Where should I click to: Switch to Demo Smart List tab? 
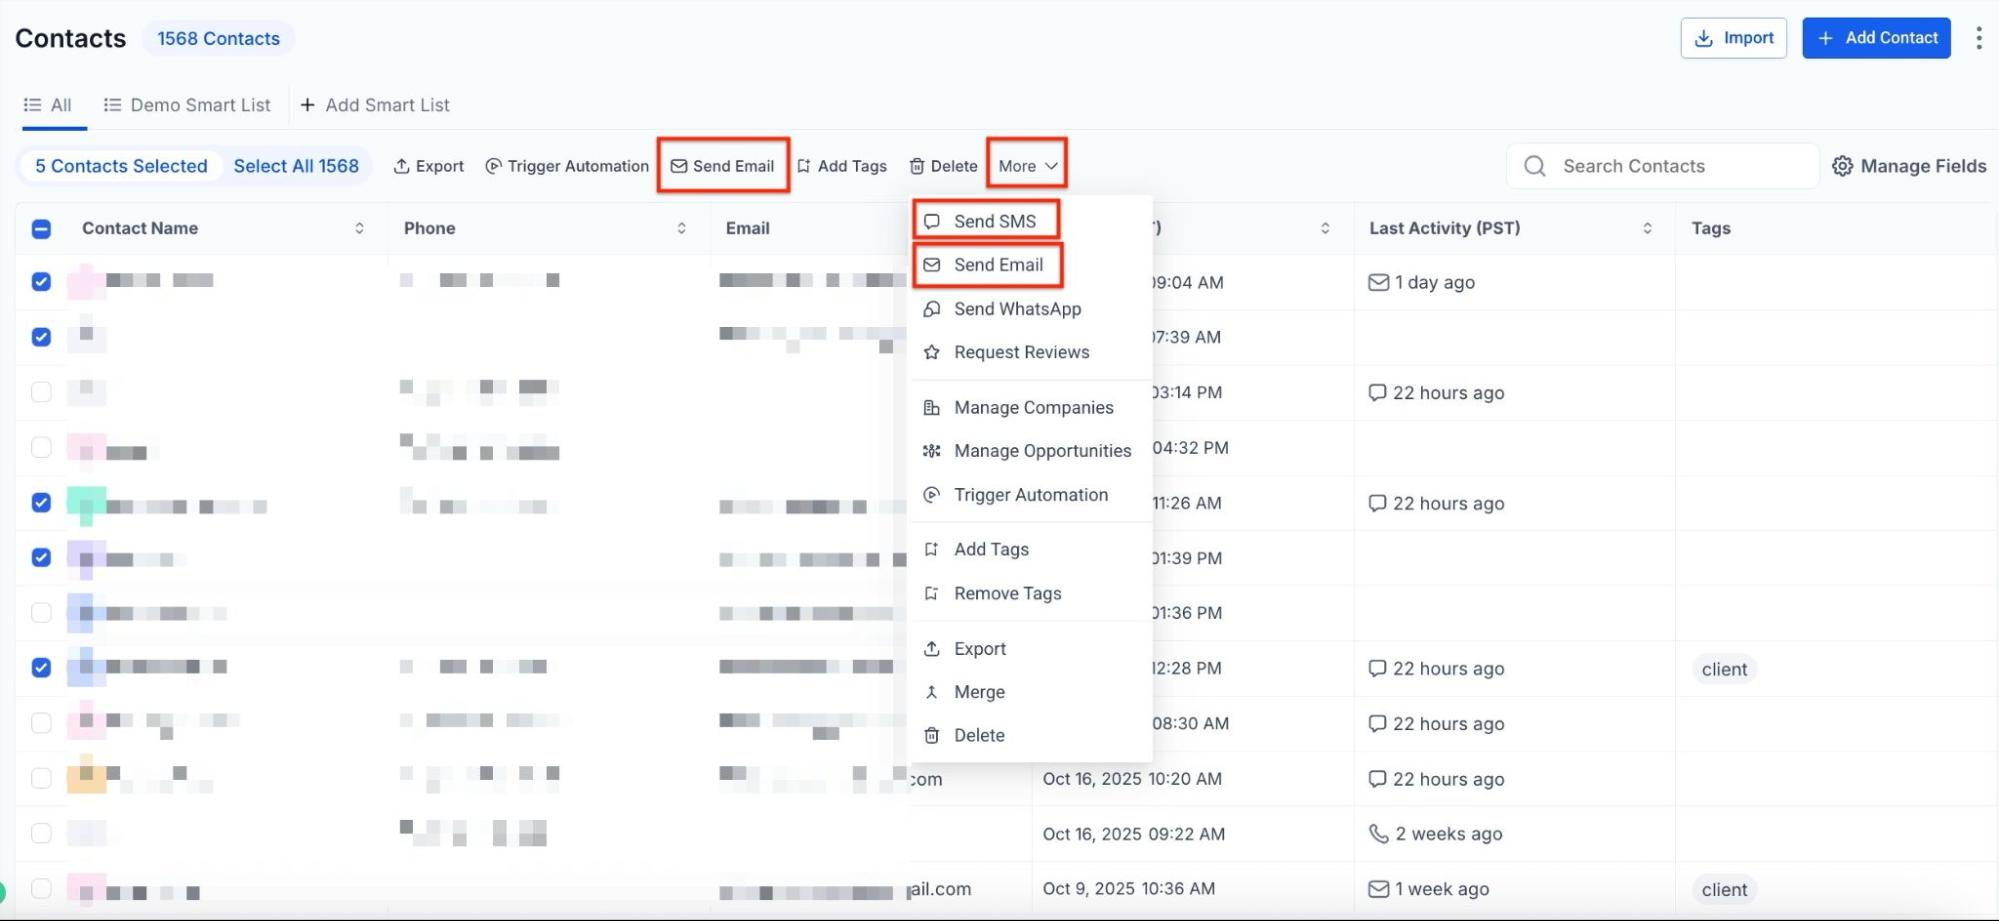point(187,105)
